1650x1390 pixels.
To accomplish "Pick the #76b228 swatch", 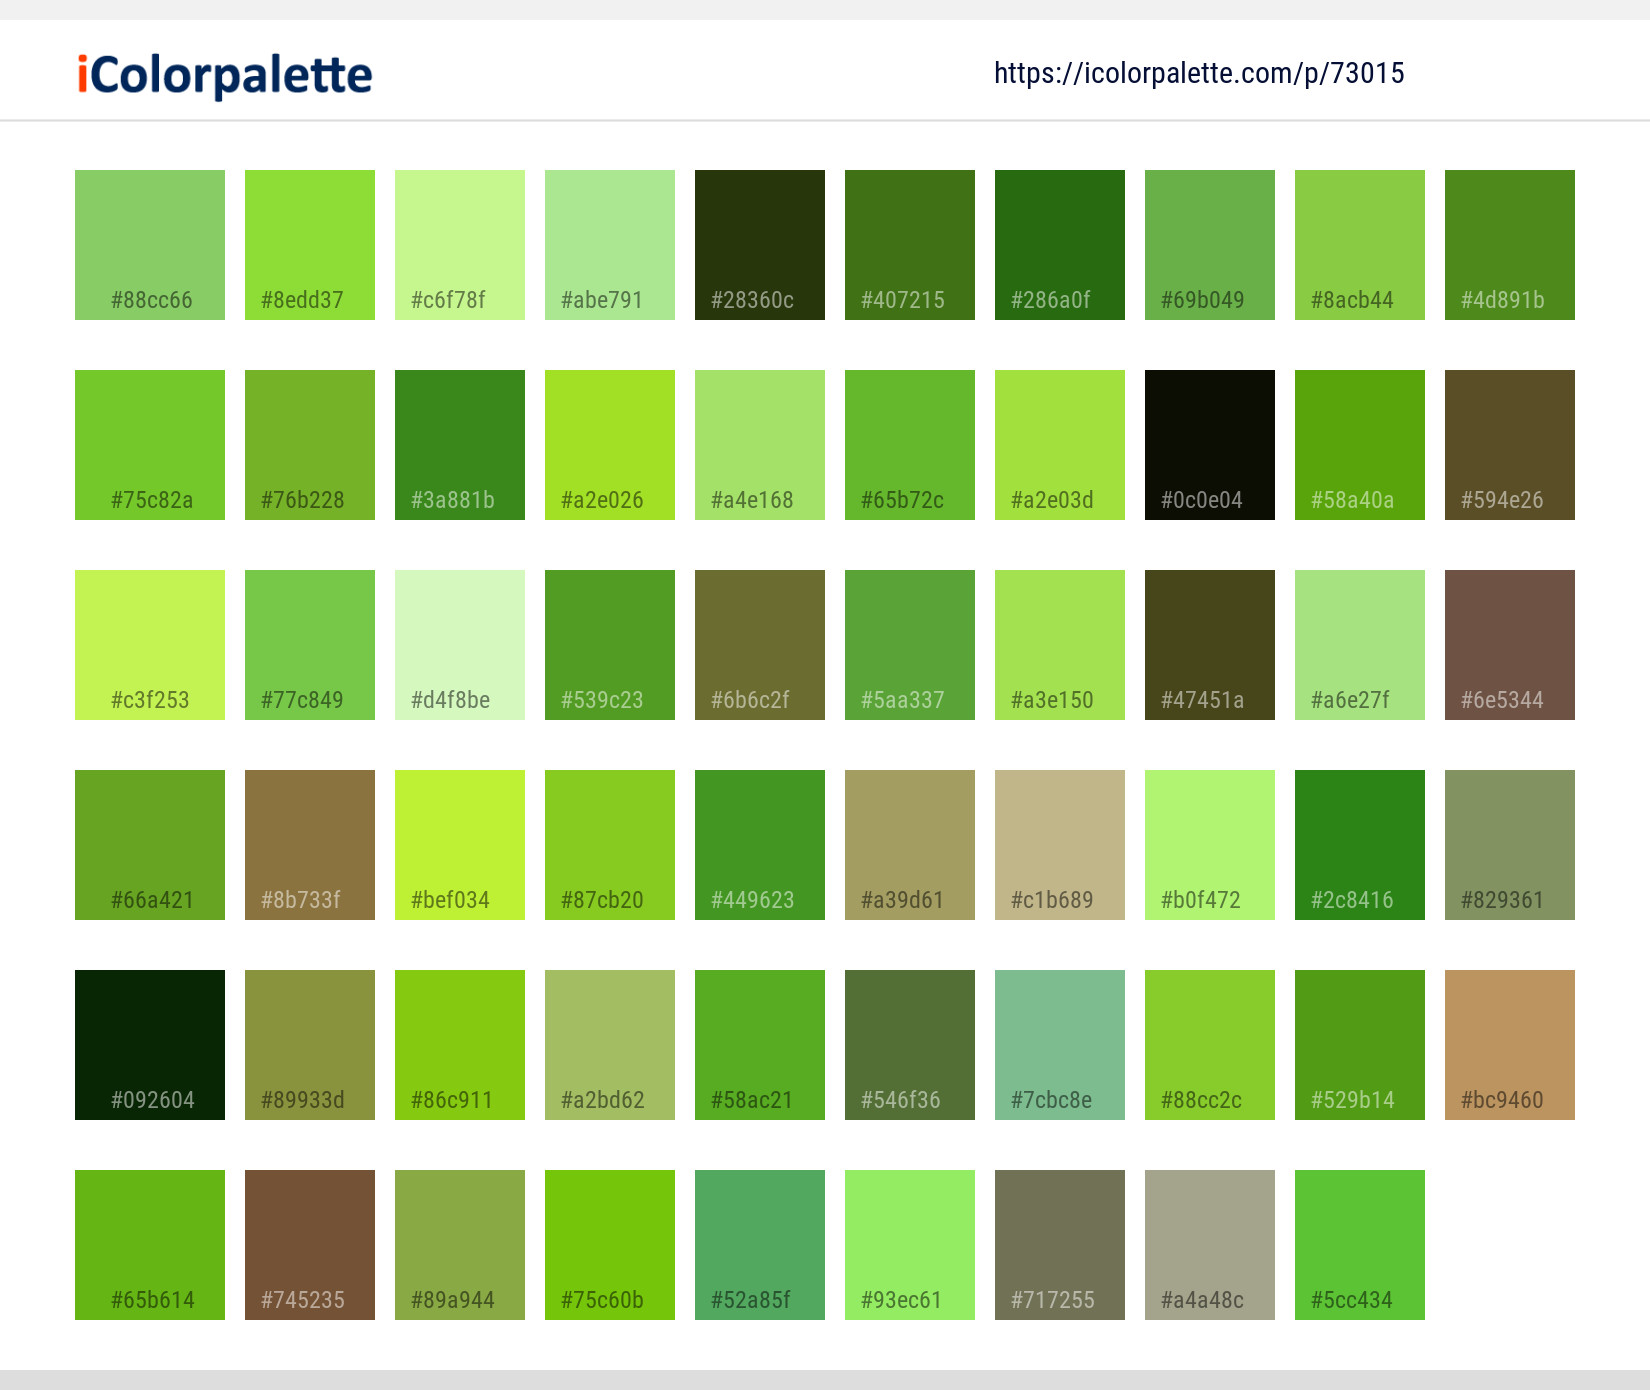I will (x=310, y=445).
